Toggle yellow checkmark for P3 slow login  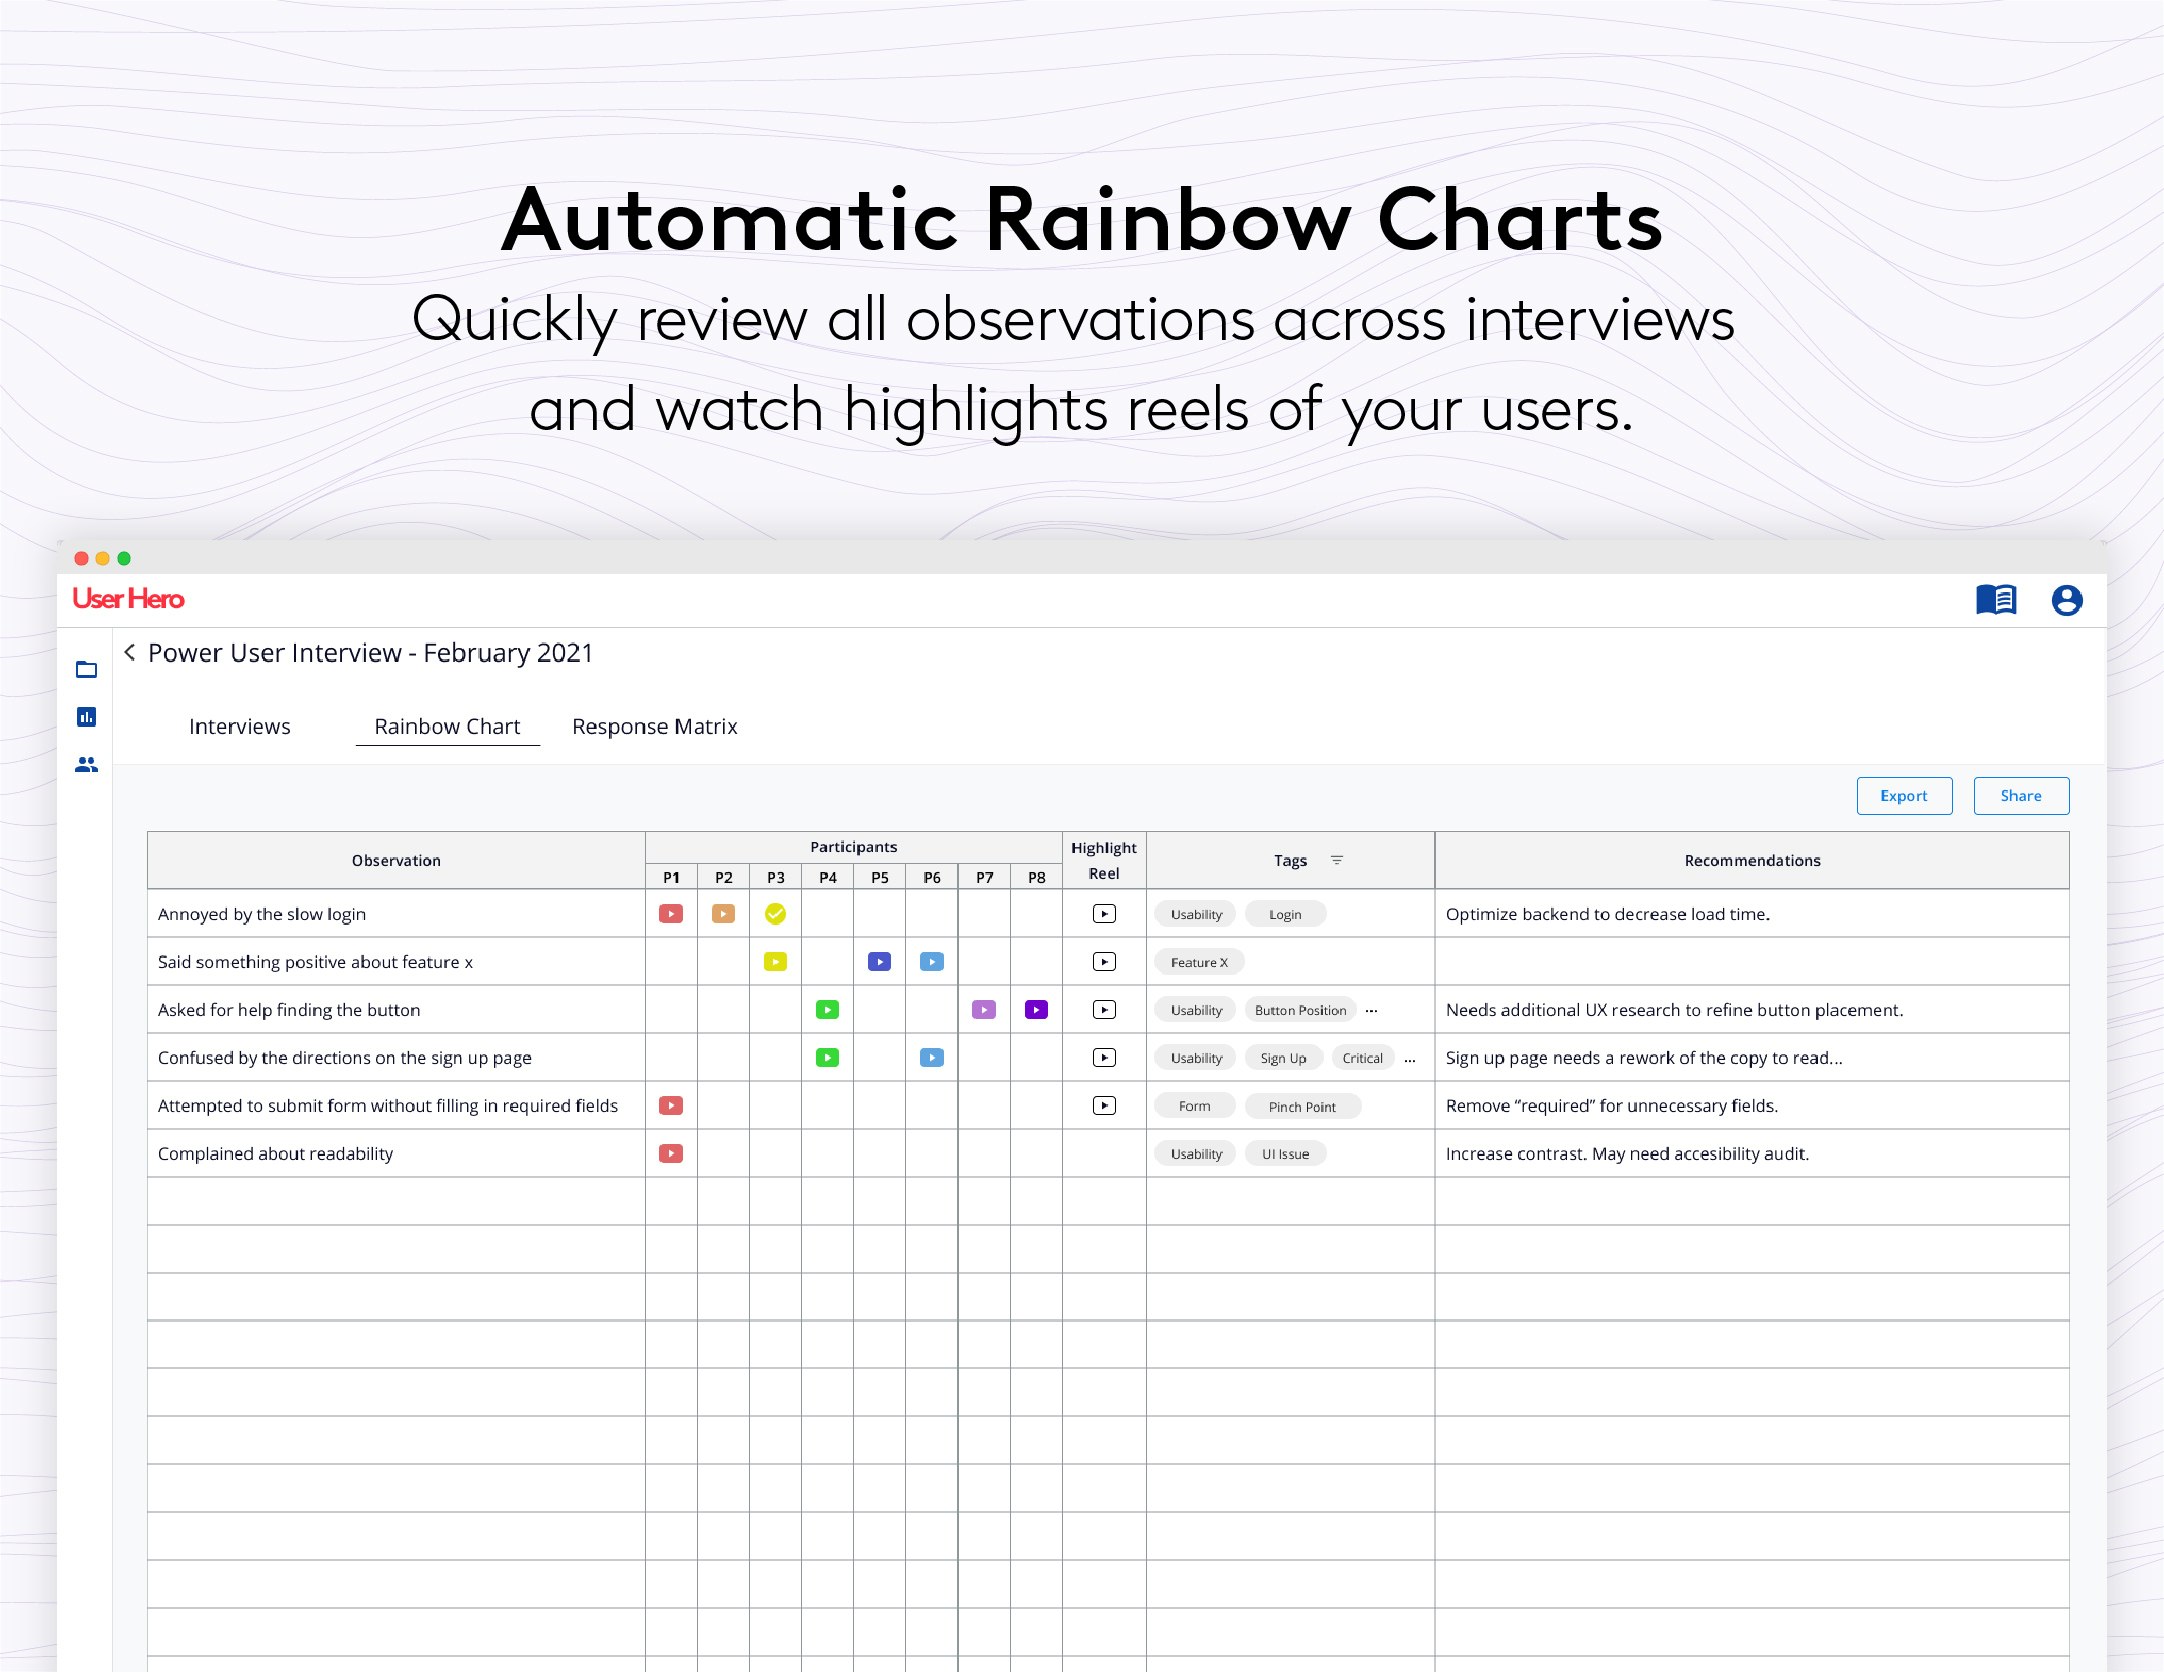pyautogui.click(x=775, y=913)
